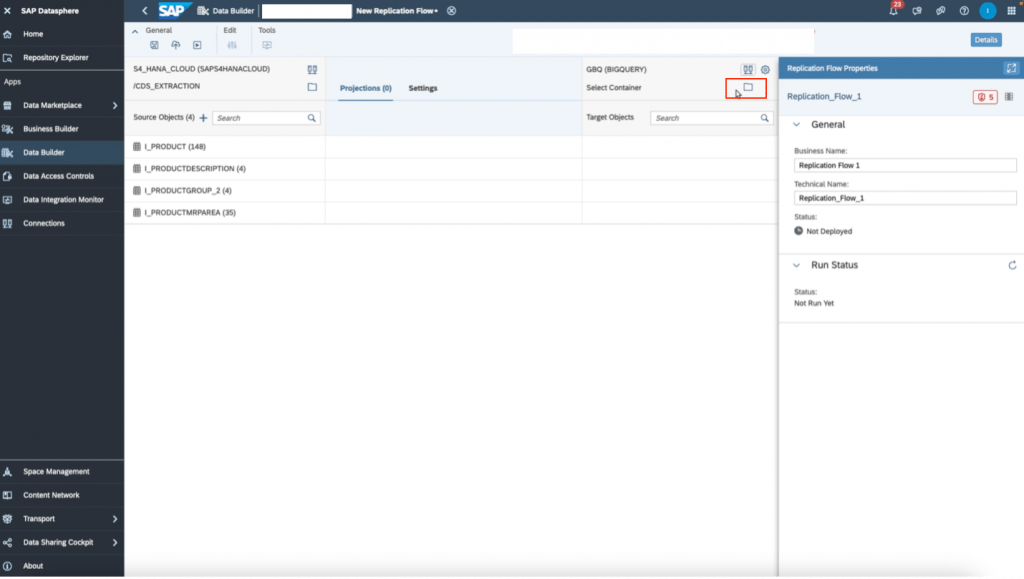Viewport: 1024px width, 579px height.
Task: Click the SAP logo
Action: click(173, 10)
